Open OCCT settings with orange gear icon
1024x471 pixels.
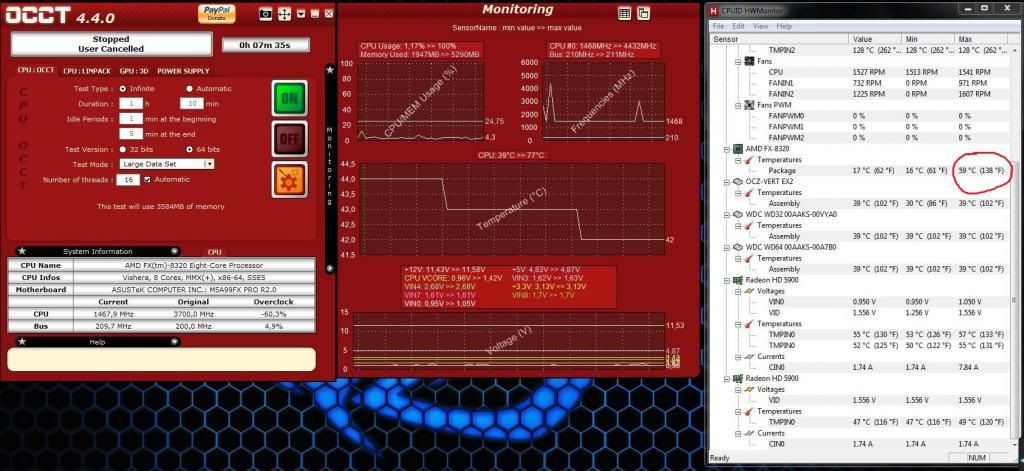tap(289, 179)
